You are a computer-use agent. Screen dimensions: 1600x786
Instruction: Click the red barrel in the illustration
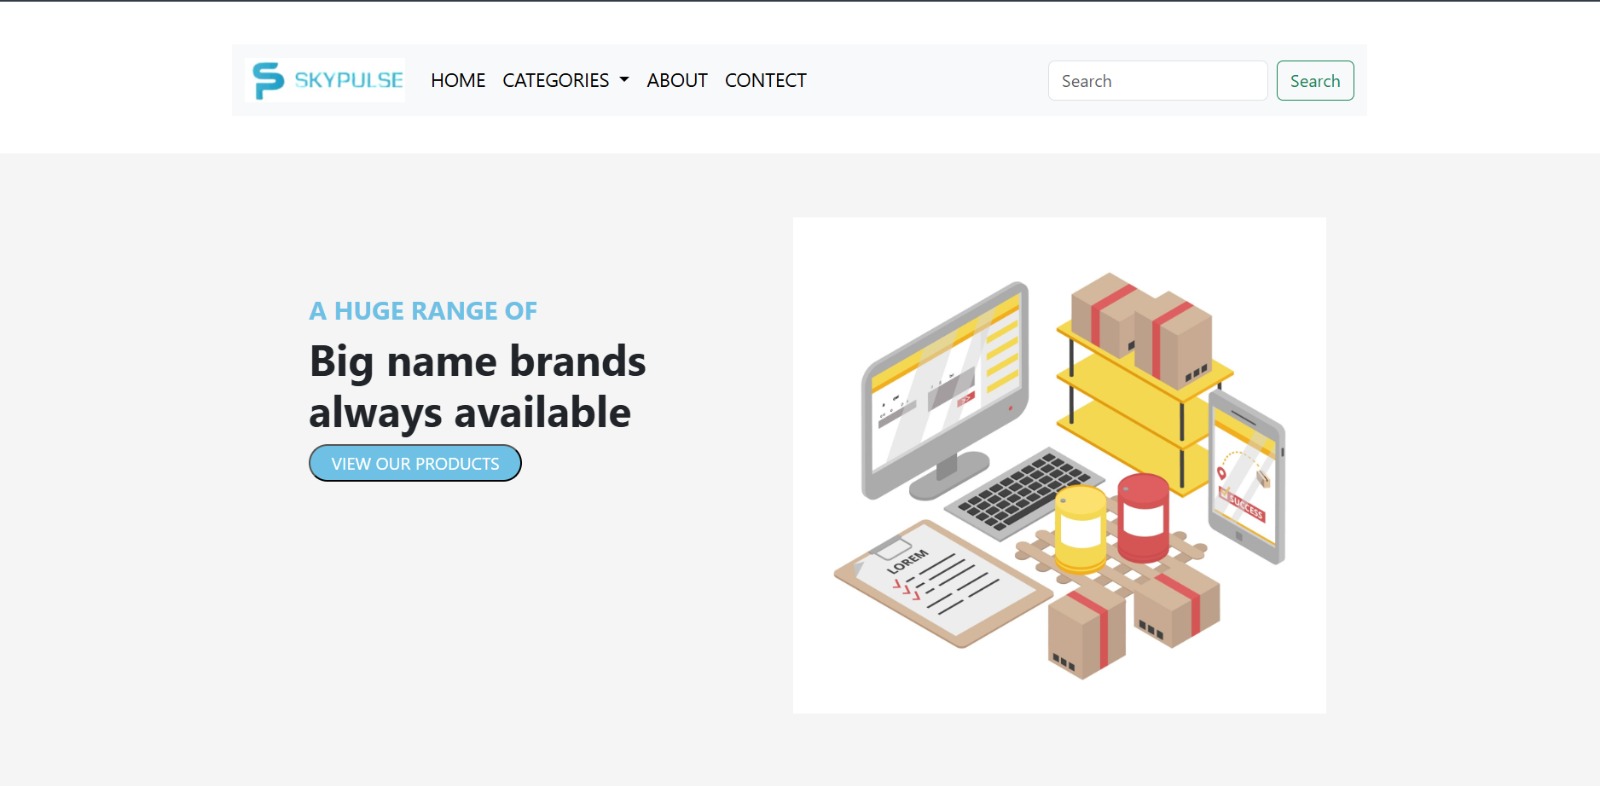pyautogui.click(x=1143, y=518)
